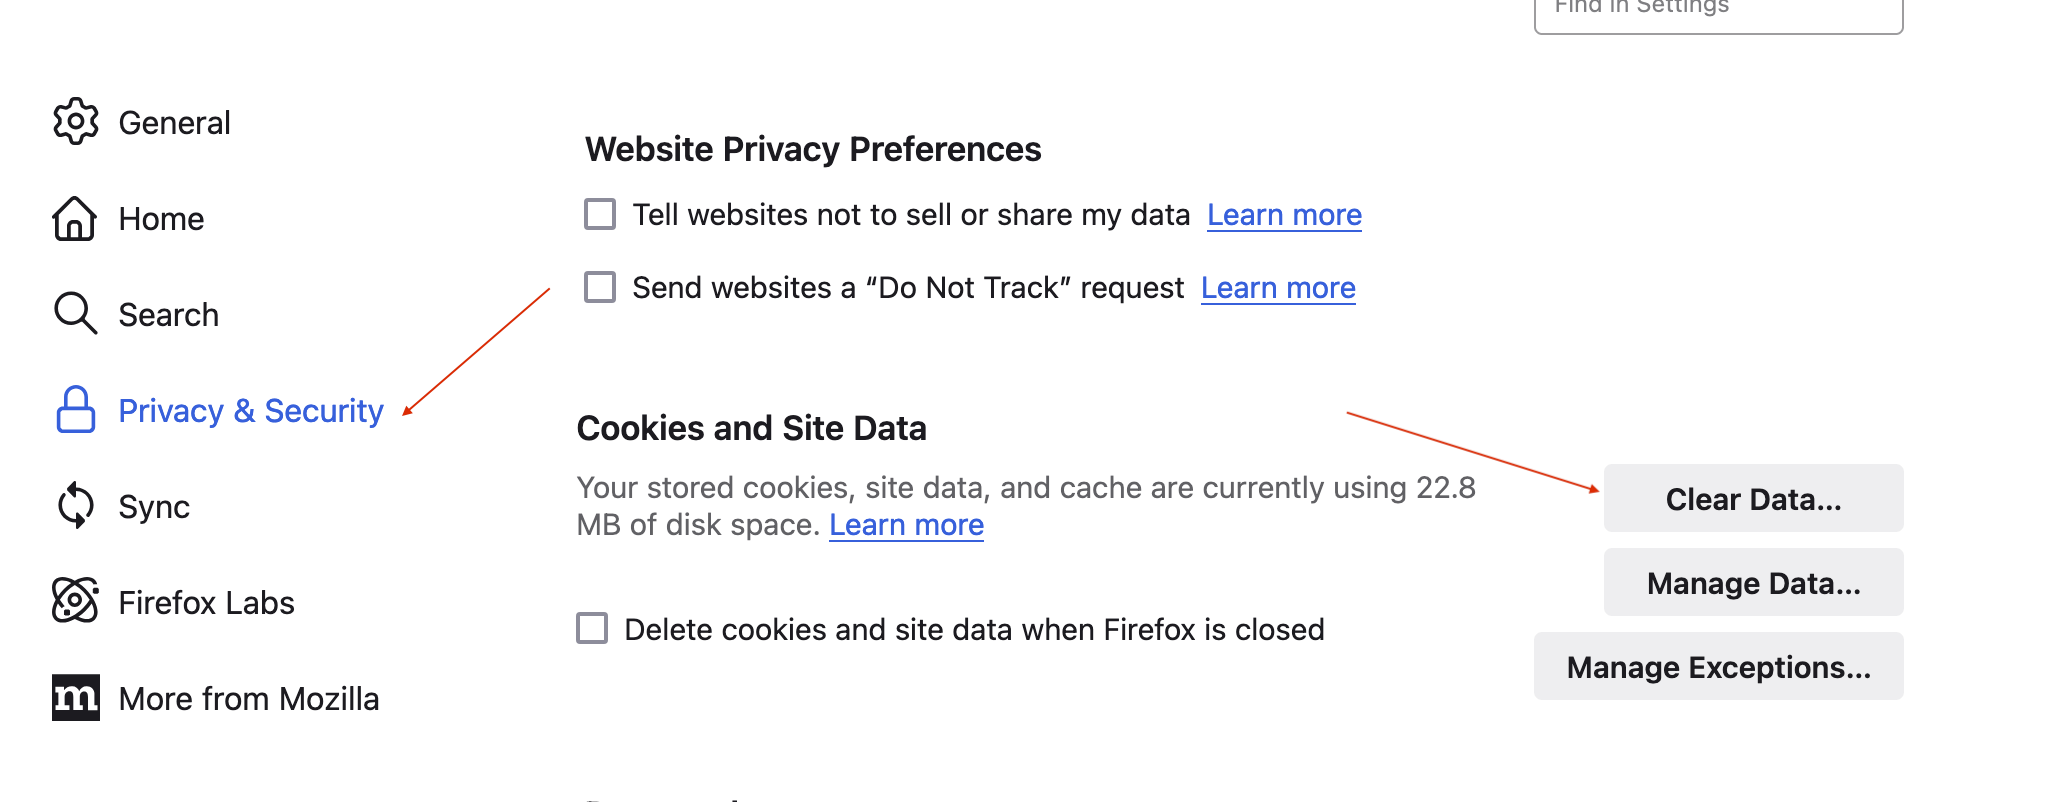Click the Privacy & Security lock icon

(76, 410)
